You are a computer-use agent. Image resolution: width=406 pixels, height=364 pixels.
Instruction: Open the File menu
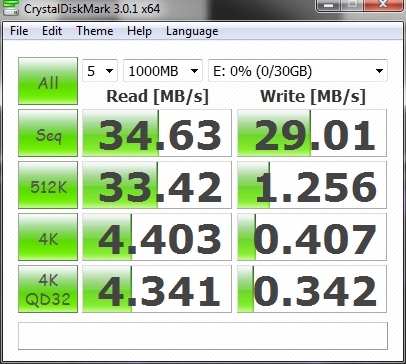tap(19, 31)
